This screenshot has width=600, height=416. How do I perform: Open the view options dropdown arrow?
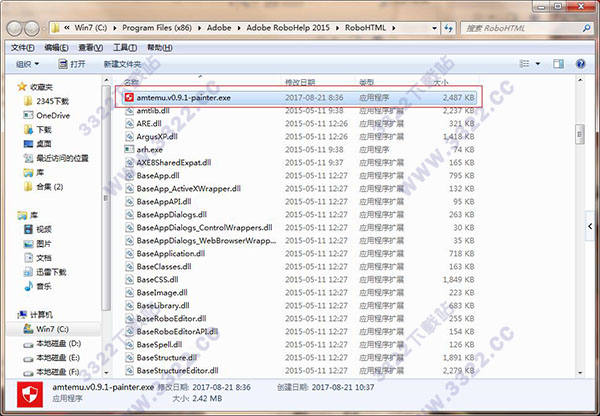pyautogui.click(x=538, y=64)
